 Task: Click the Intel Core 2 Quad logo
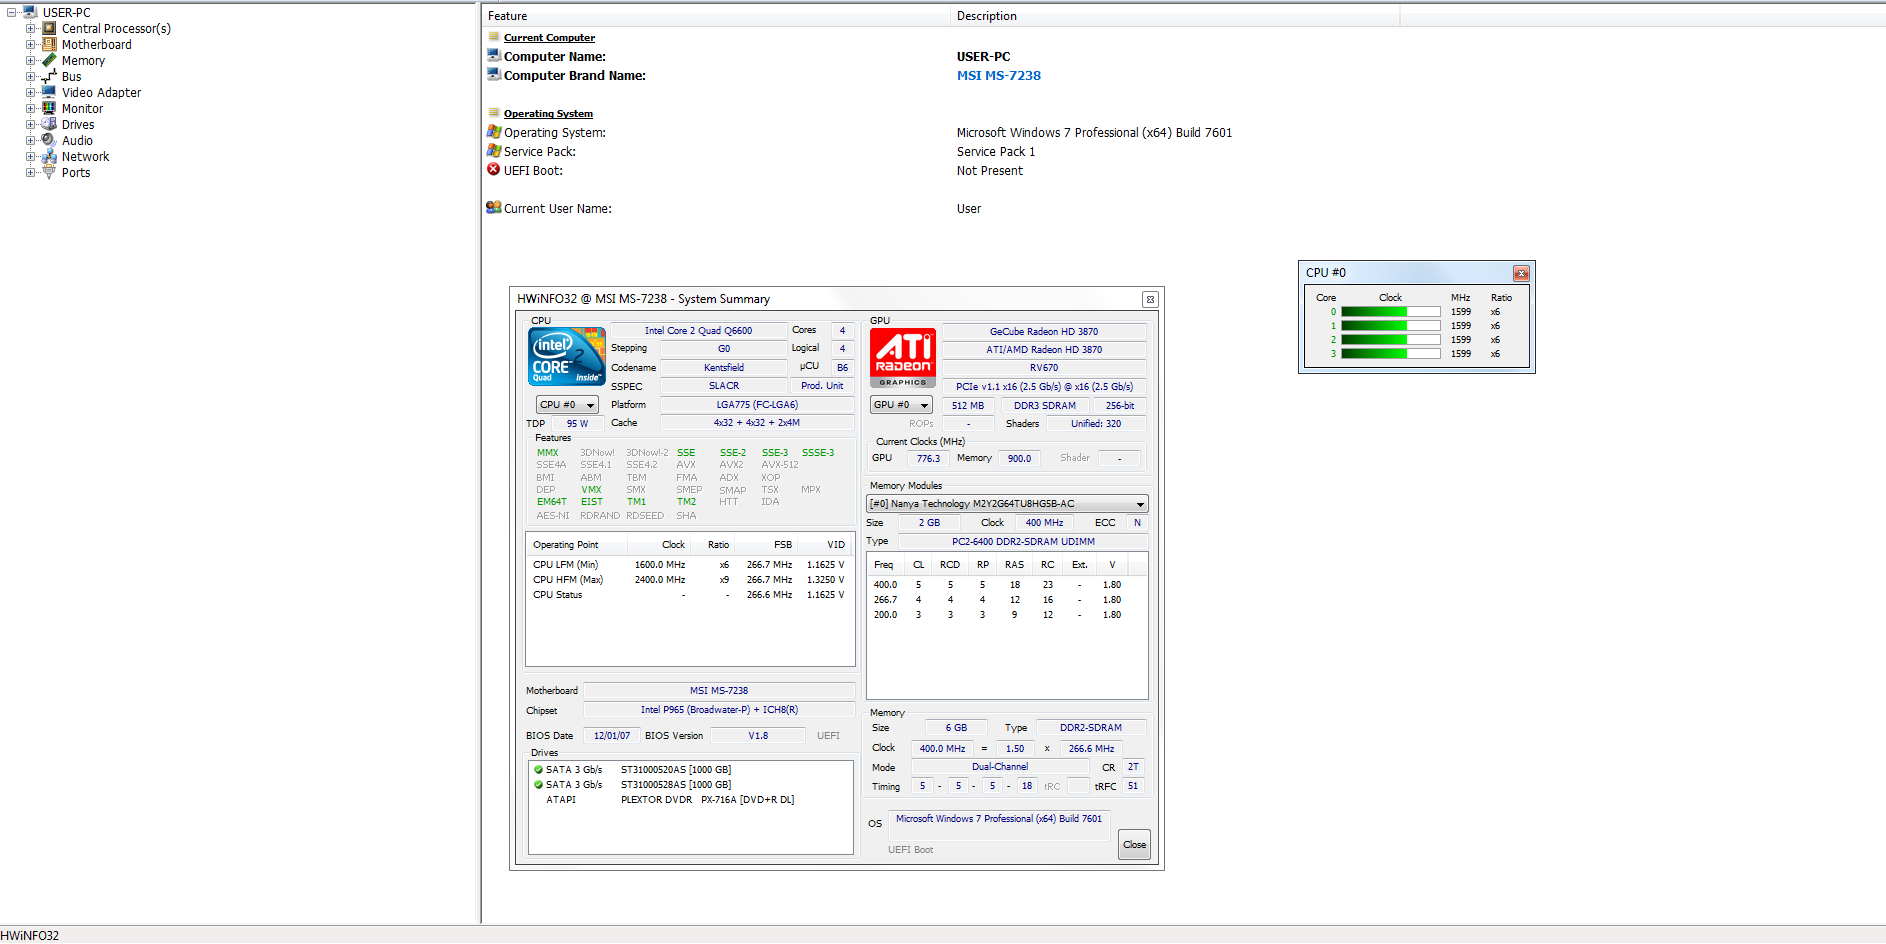(x=567, y=357)
